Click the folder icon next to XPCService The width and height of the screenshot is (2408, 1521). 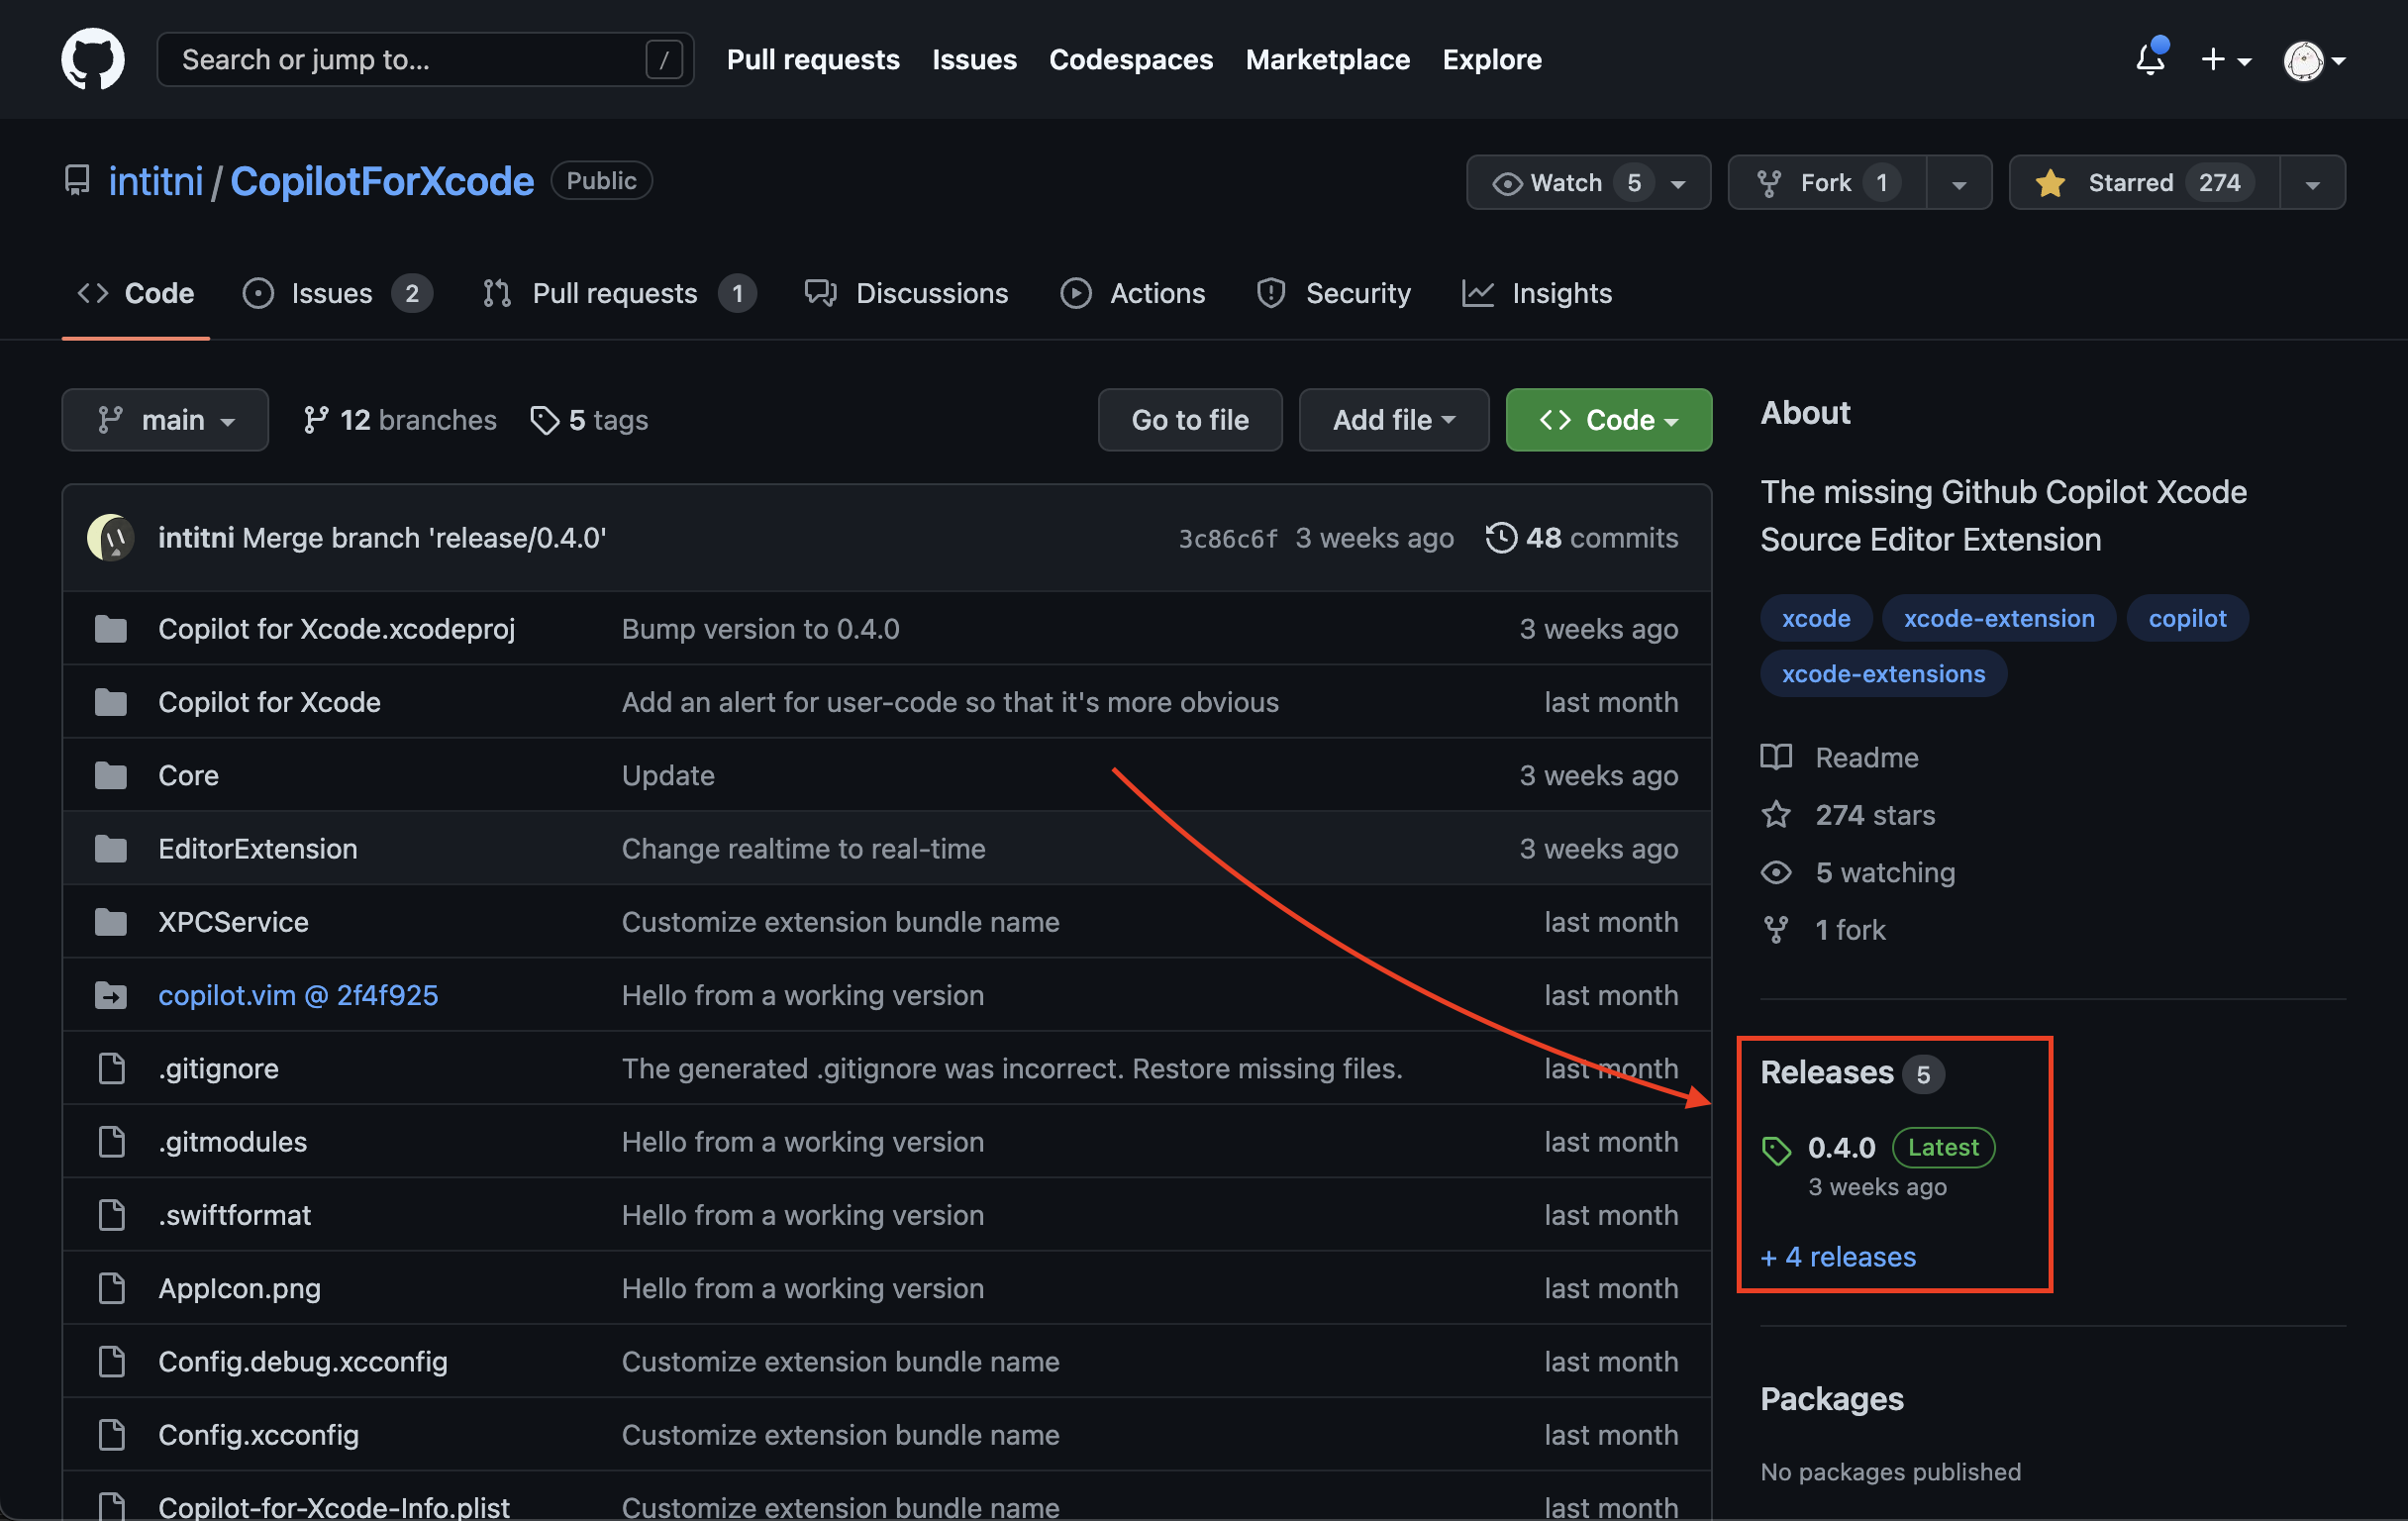click(111, 921)
